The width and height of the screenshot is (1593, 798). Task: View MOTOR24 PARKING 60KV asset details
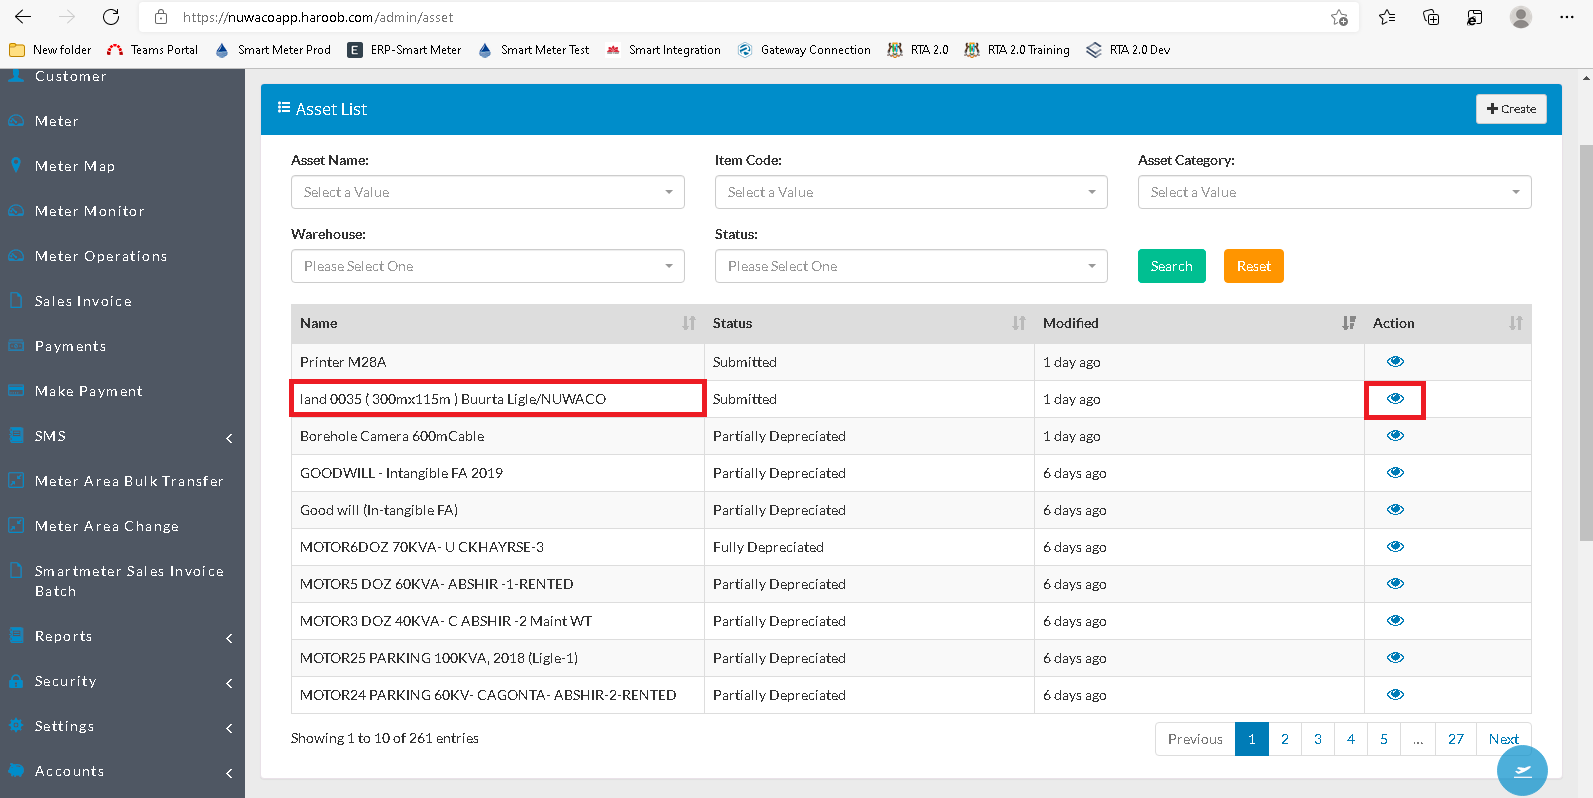pyautogui.click(x=1395, y=695)
